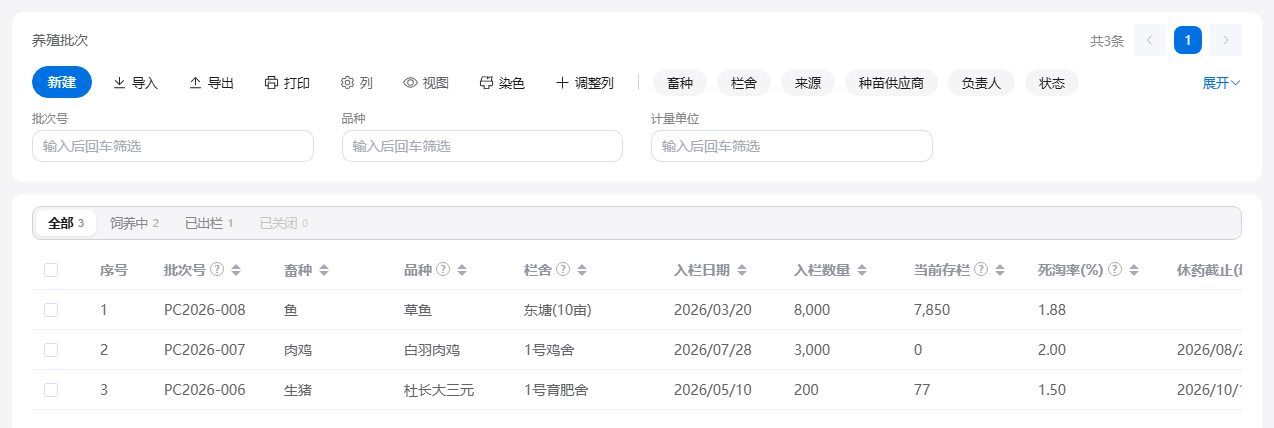Go to next page arrow

tap(1226, 40)
